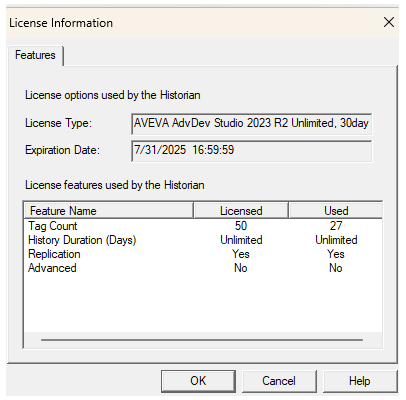Select the Replication feature row
This screenshot has height=400, width=406.
point(203,254)
